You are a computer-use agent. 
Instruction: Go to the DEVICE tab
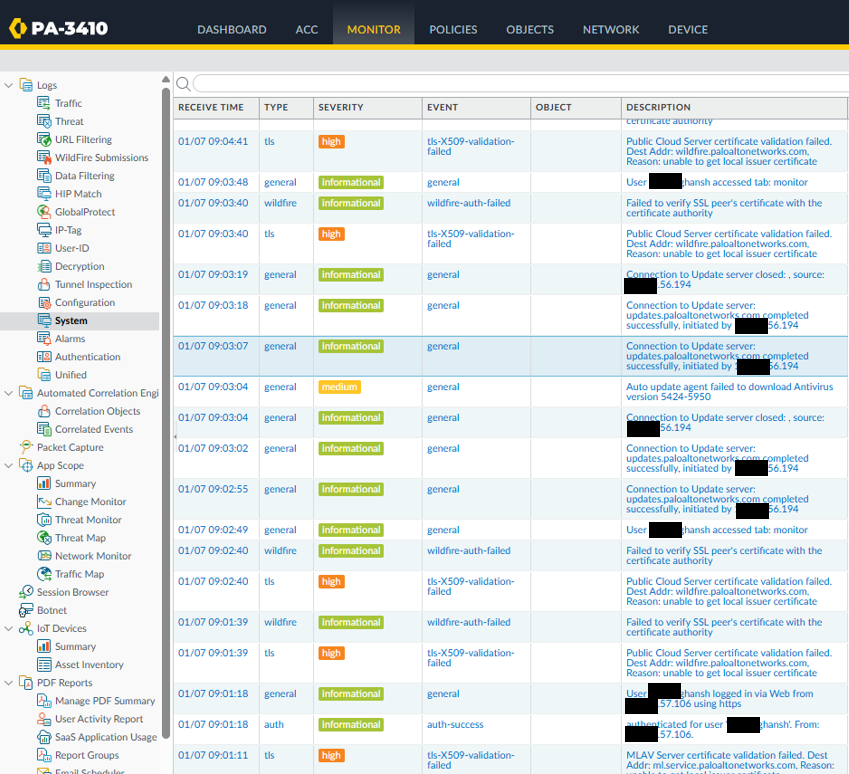[x=687, y=29]
